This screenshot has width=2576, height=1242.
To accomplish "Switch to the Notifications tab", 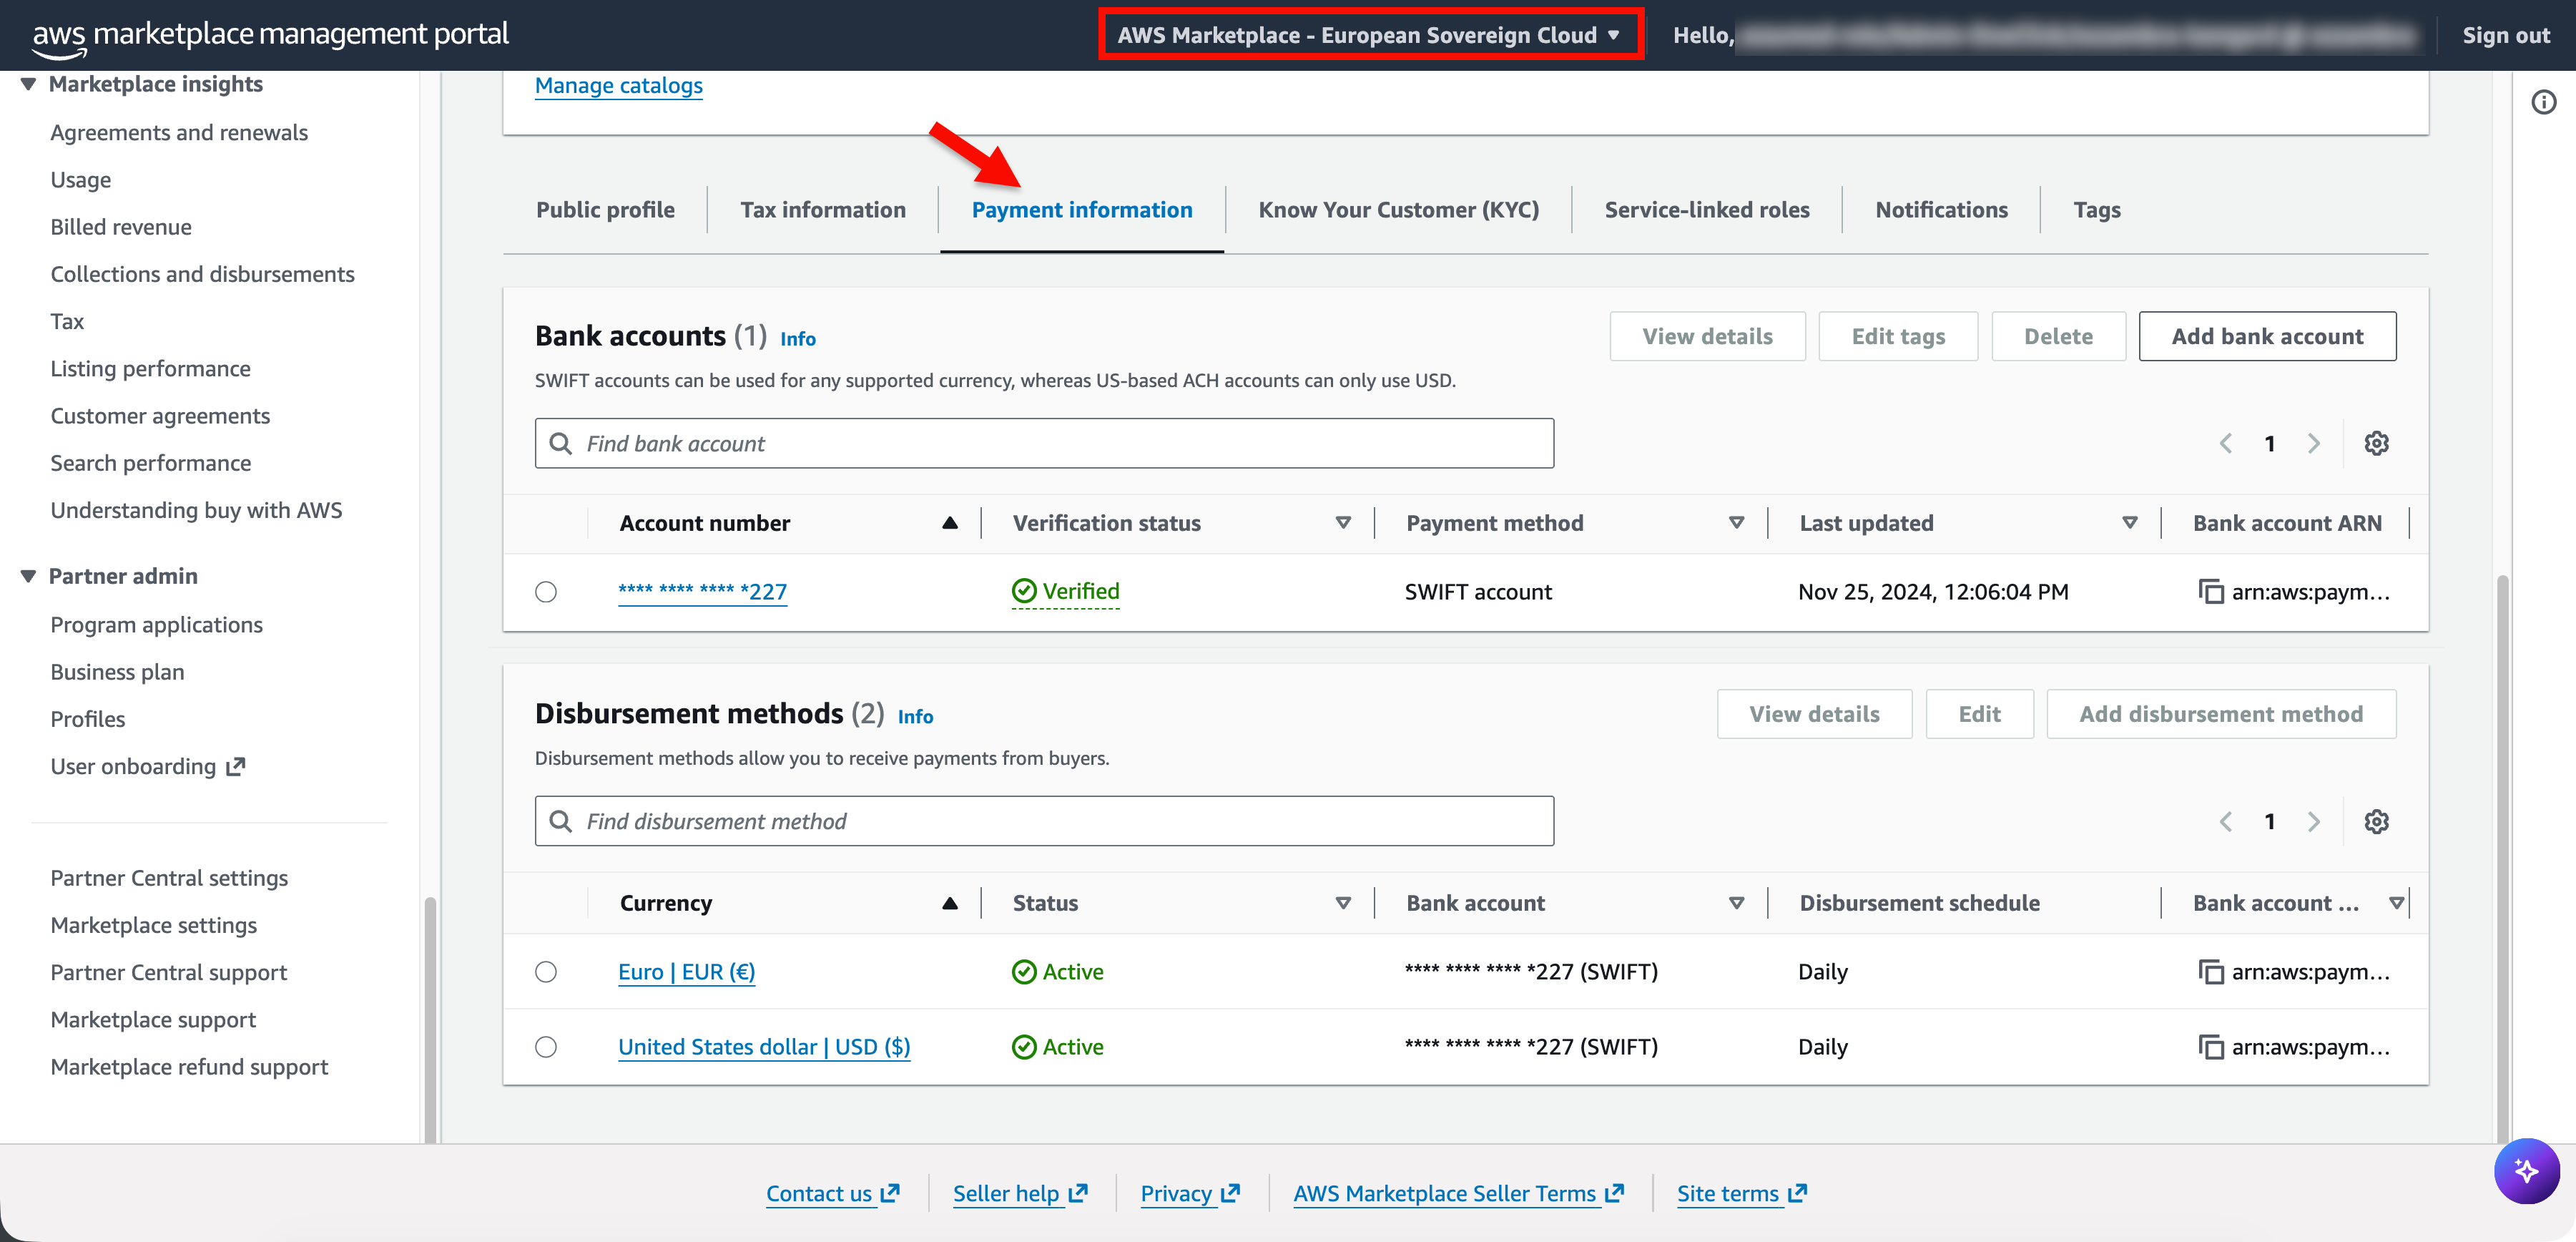I will click(x=1941, y=210).
